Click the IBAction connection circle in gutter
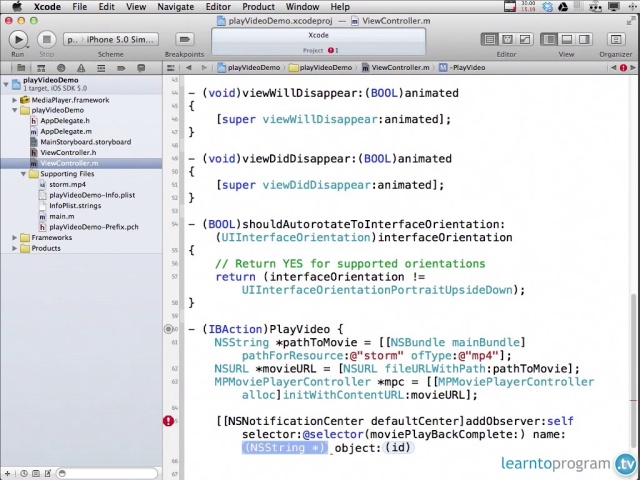 [x=168, y=329]
